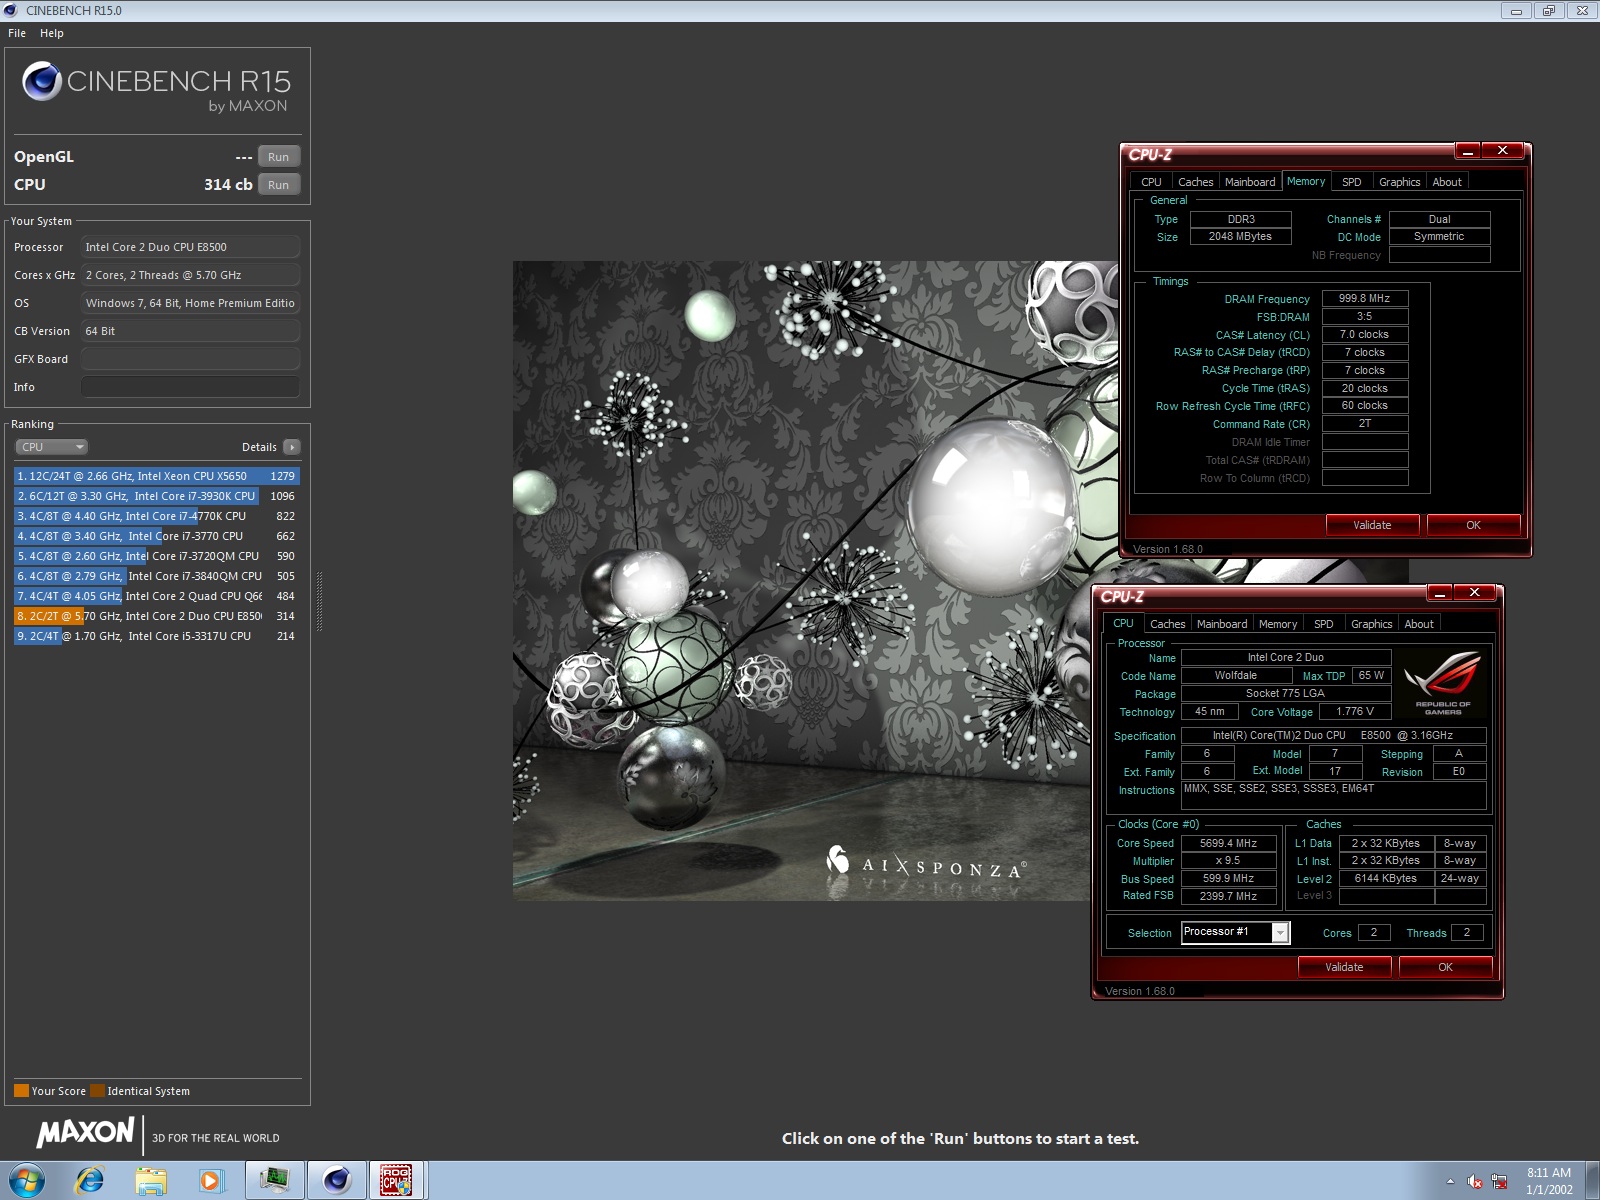
Task: Select ranking row Core i7-4770K
Action: pyautogui.click(x=157, y=516)
